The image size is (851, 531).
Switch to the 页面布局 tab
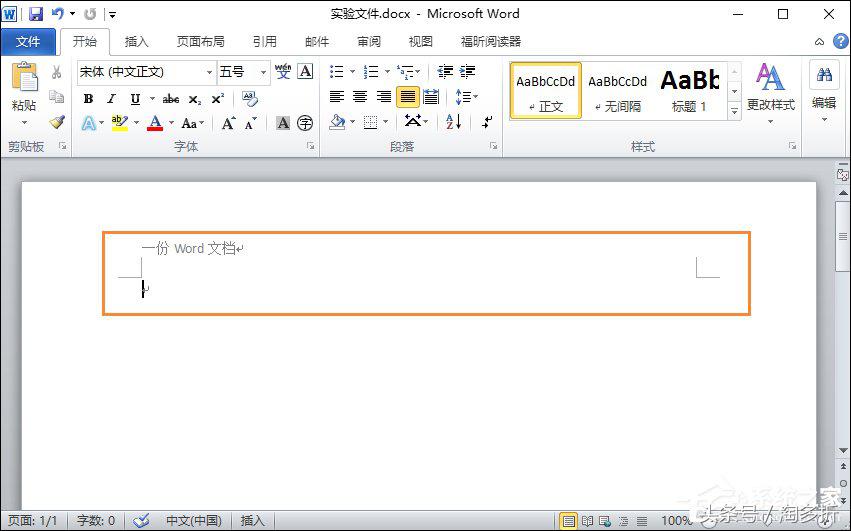tap(200, 42)
